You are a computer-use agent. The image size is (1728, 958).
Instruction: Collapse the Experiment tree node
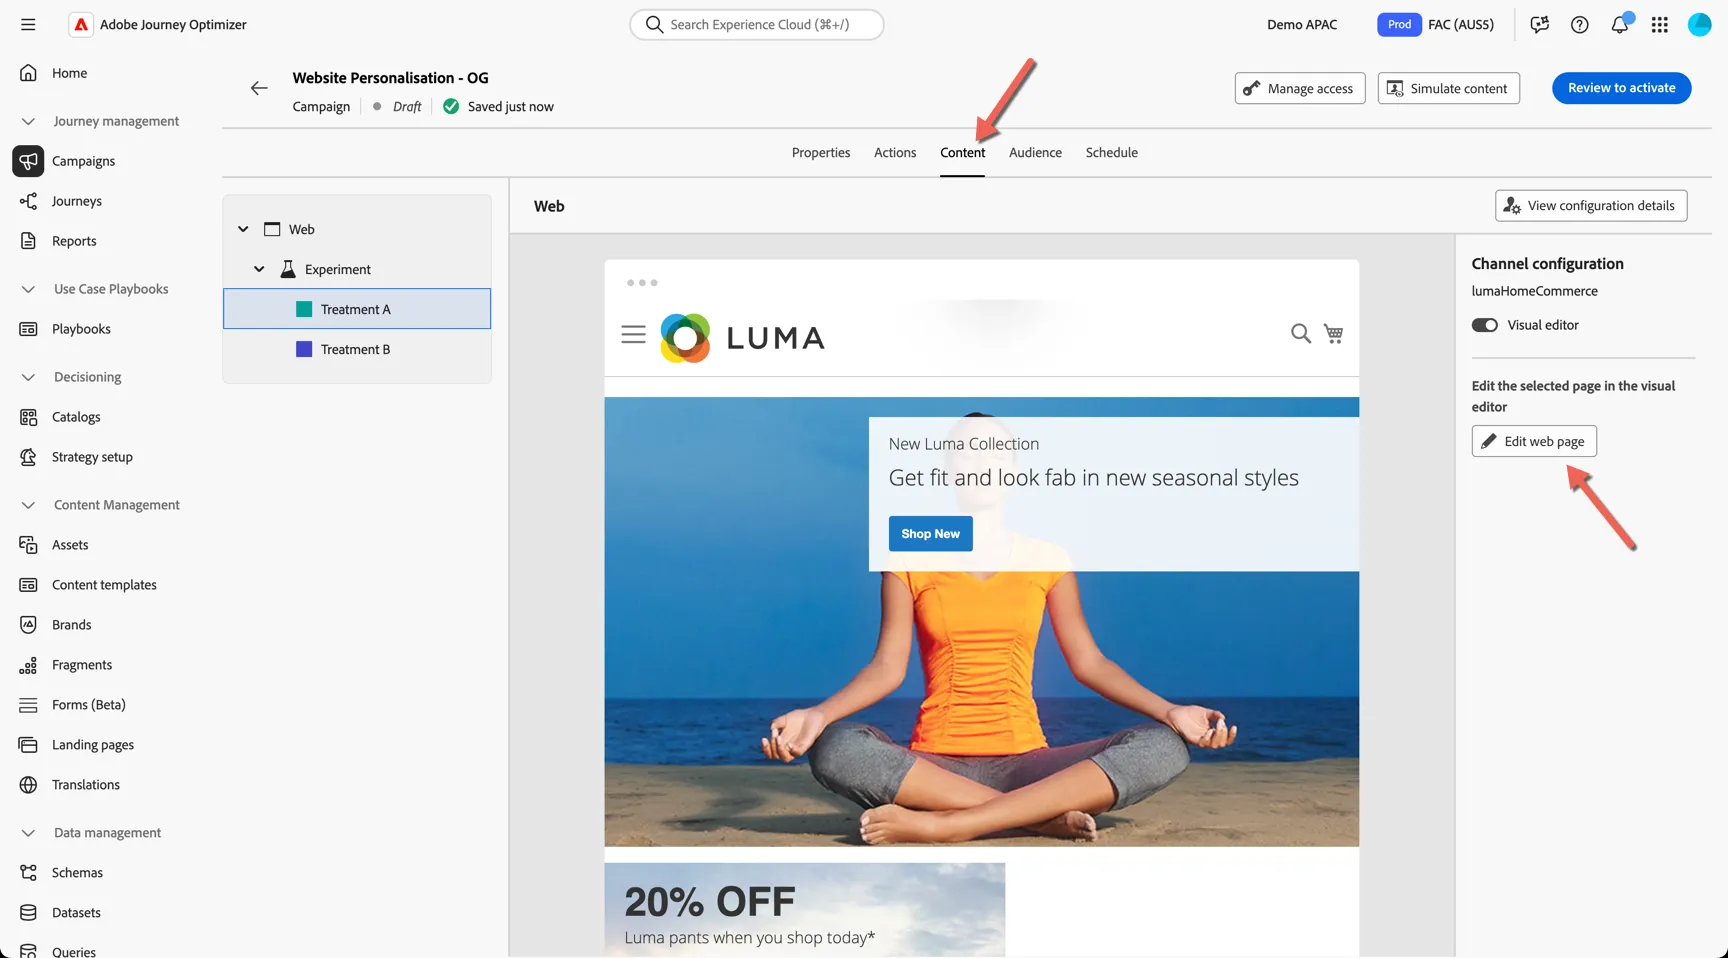coord(259,269)
